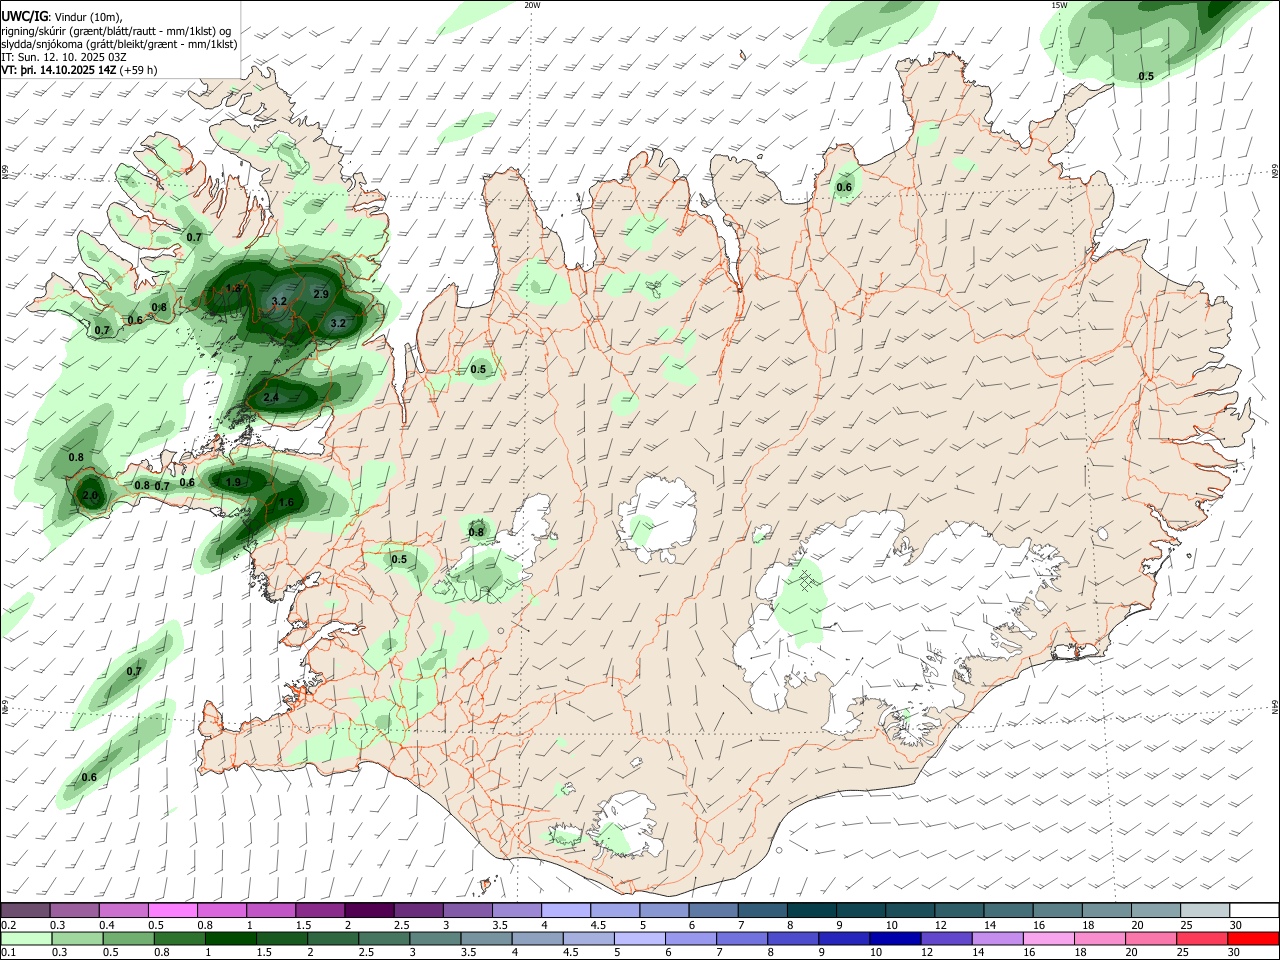Click the '0.2' label in the upper legend
This screenshot has width=1280, height=960.
tap(8, 925)
